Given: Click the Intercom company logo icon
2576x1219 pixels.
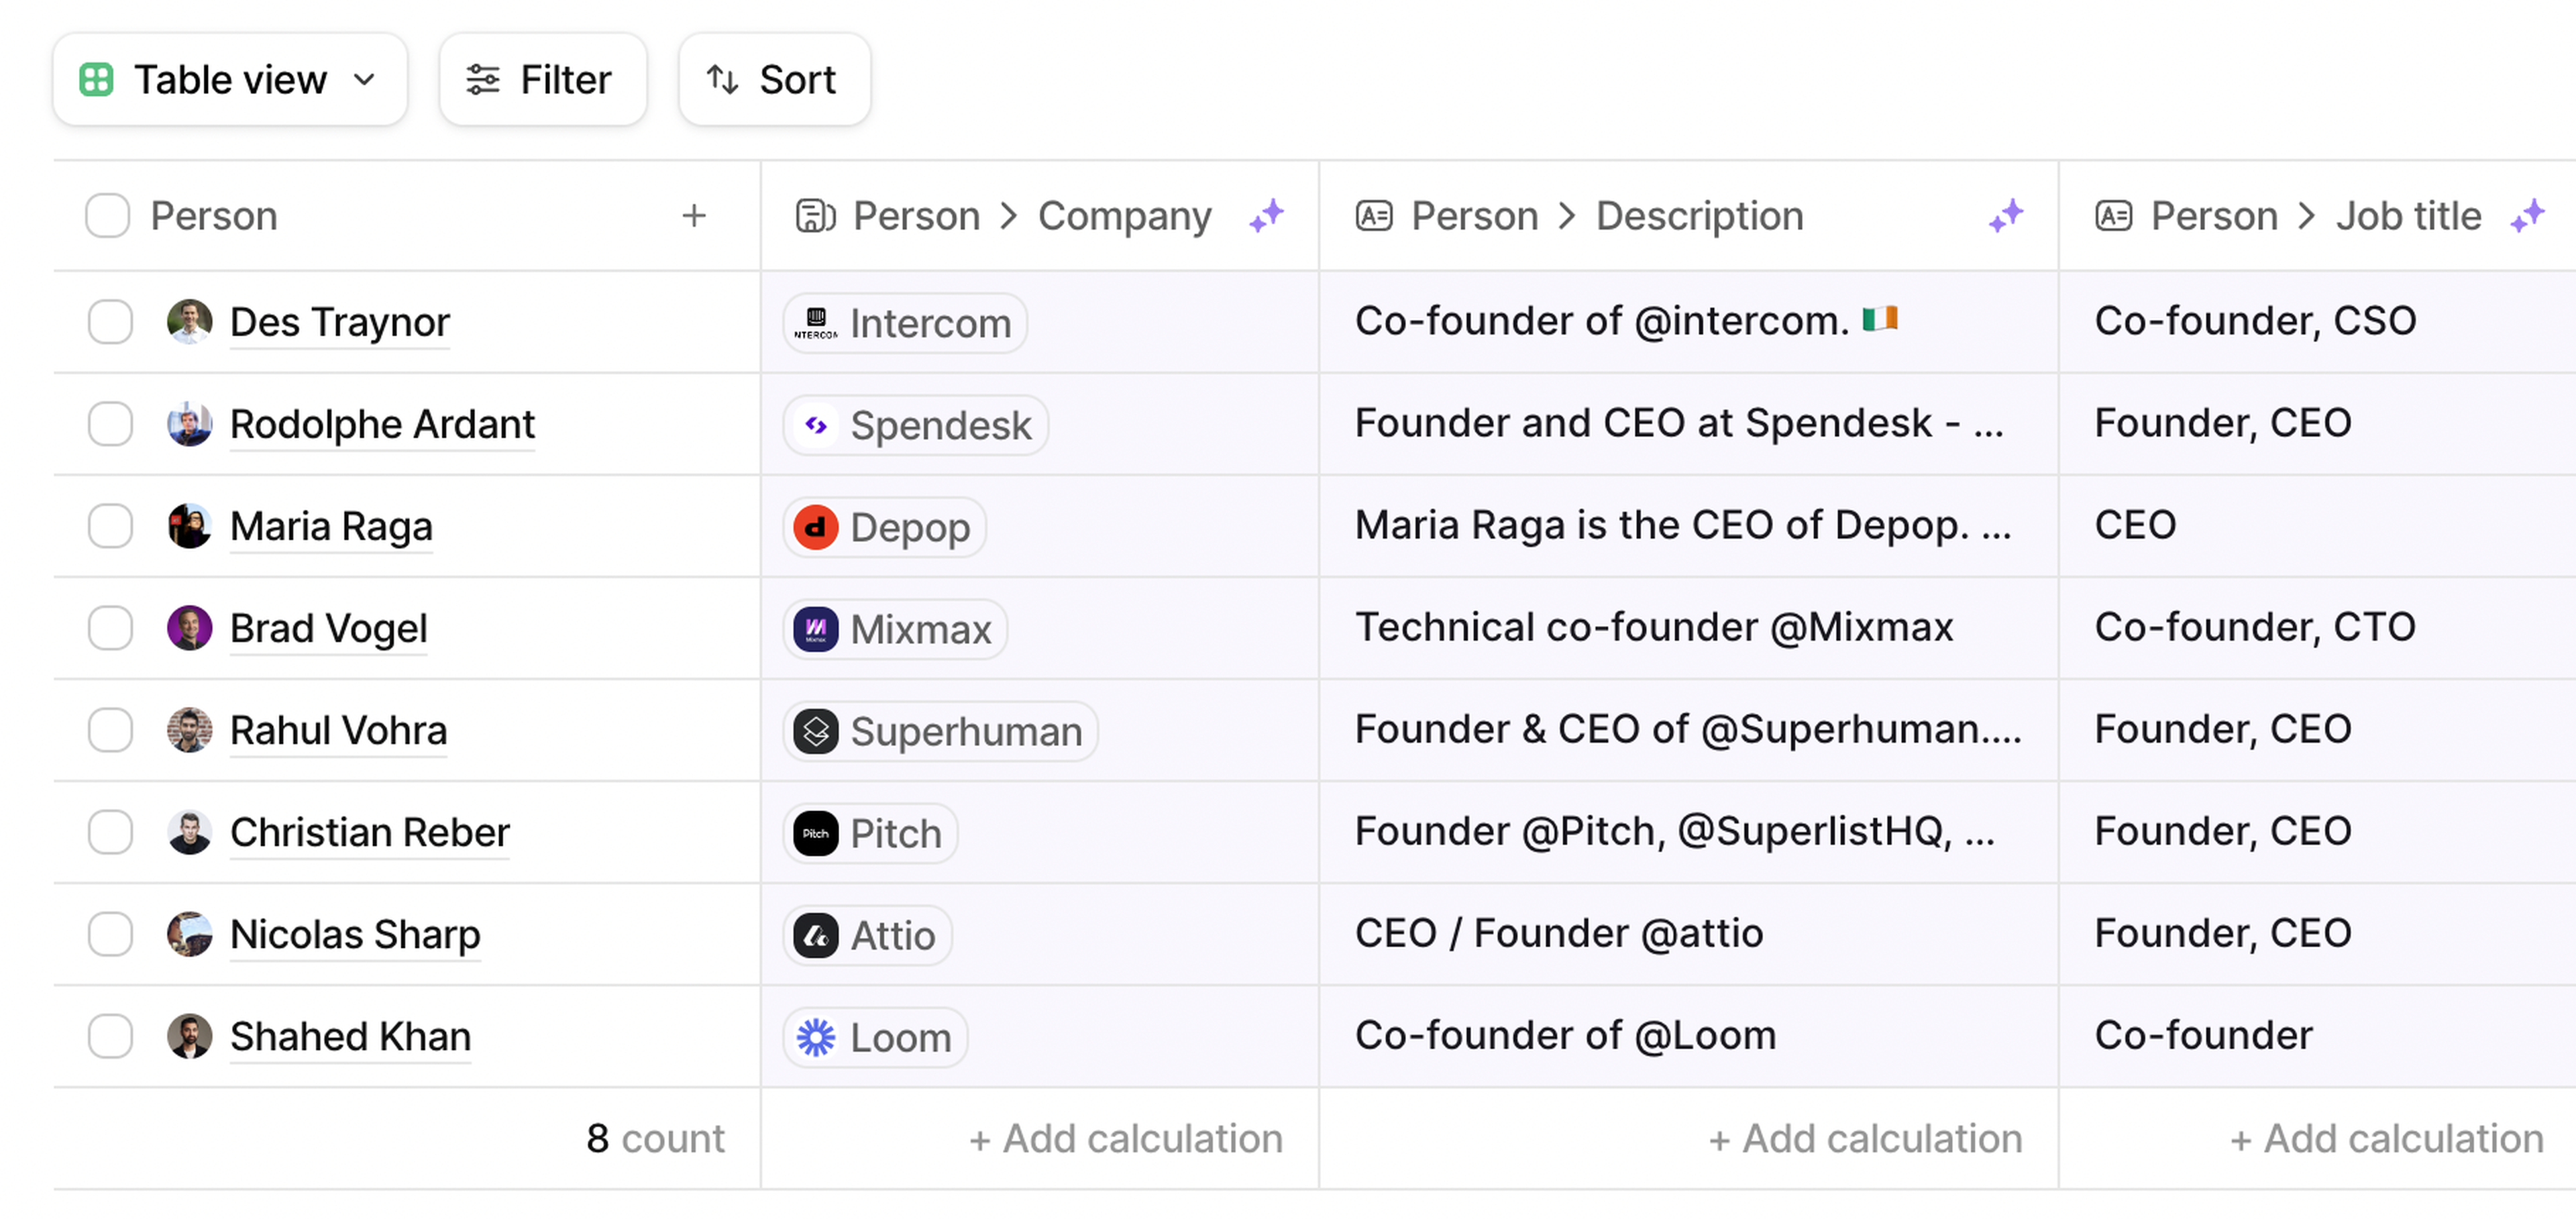Looking at the screenshot, I should 816,323.
